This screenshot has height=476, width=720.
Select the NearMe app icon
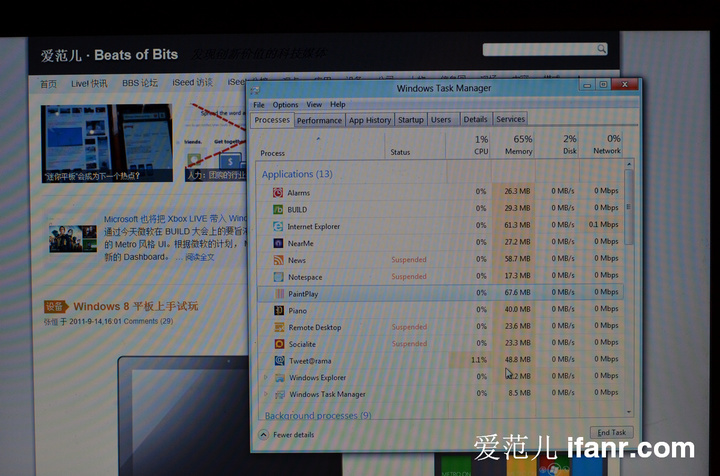click(278, 243)
